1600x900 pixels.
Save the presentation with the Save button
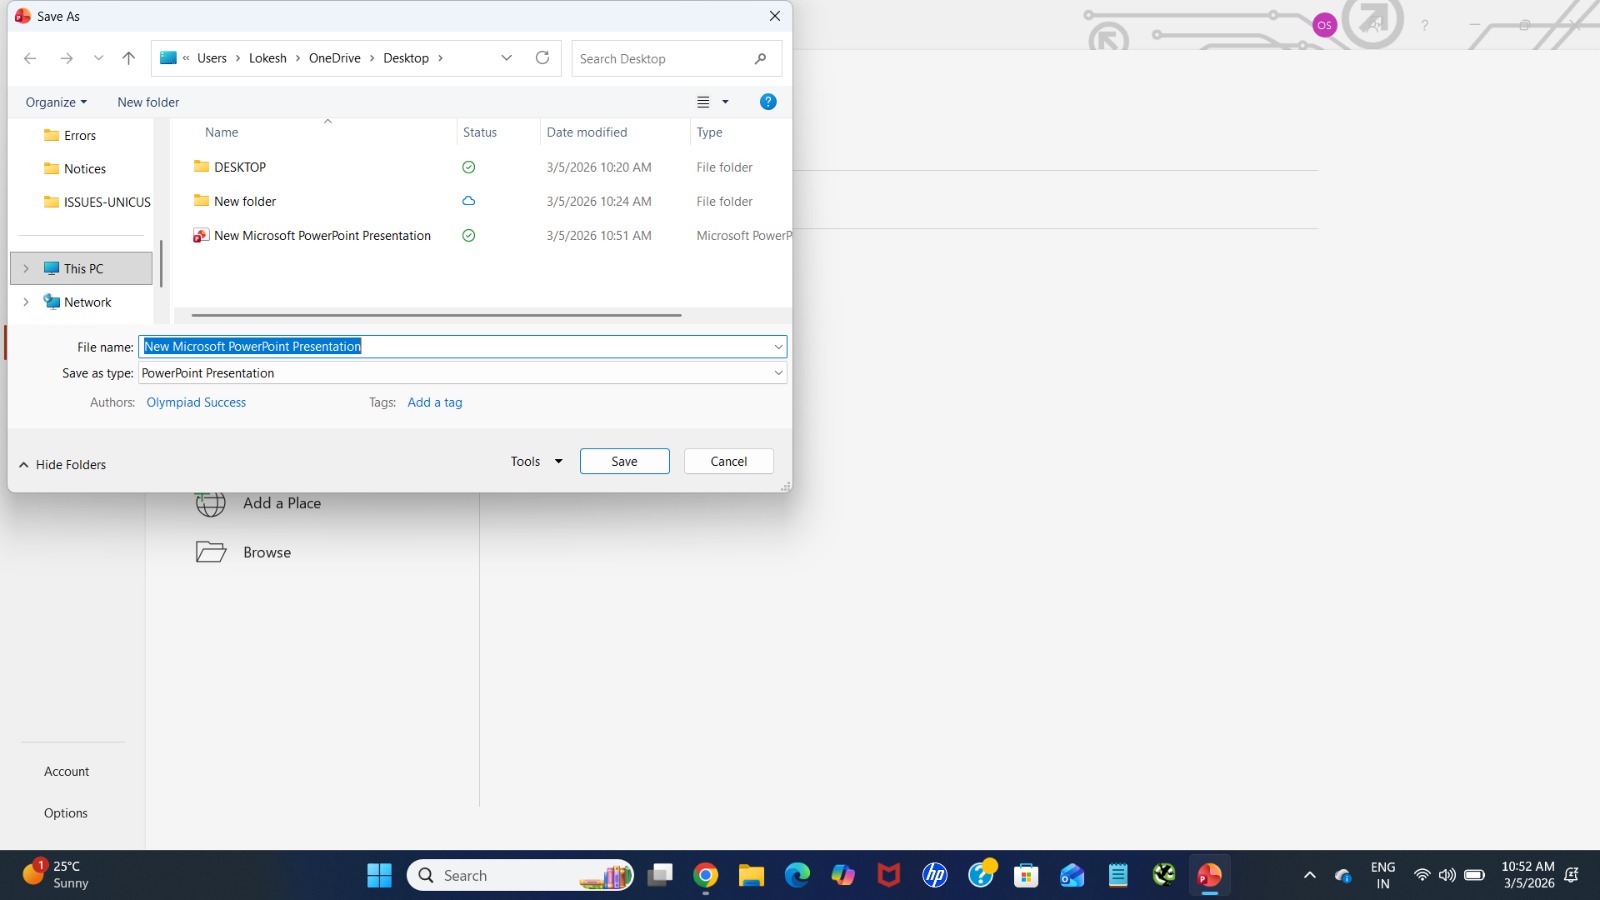pos(624,461)
